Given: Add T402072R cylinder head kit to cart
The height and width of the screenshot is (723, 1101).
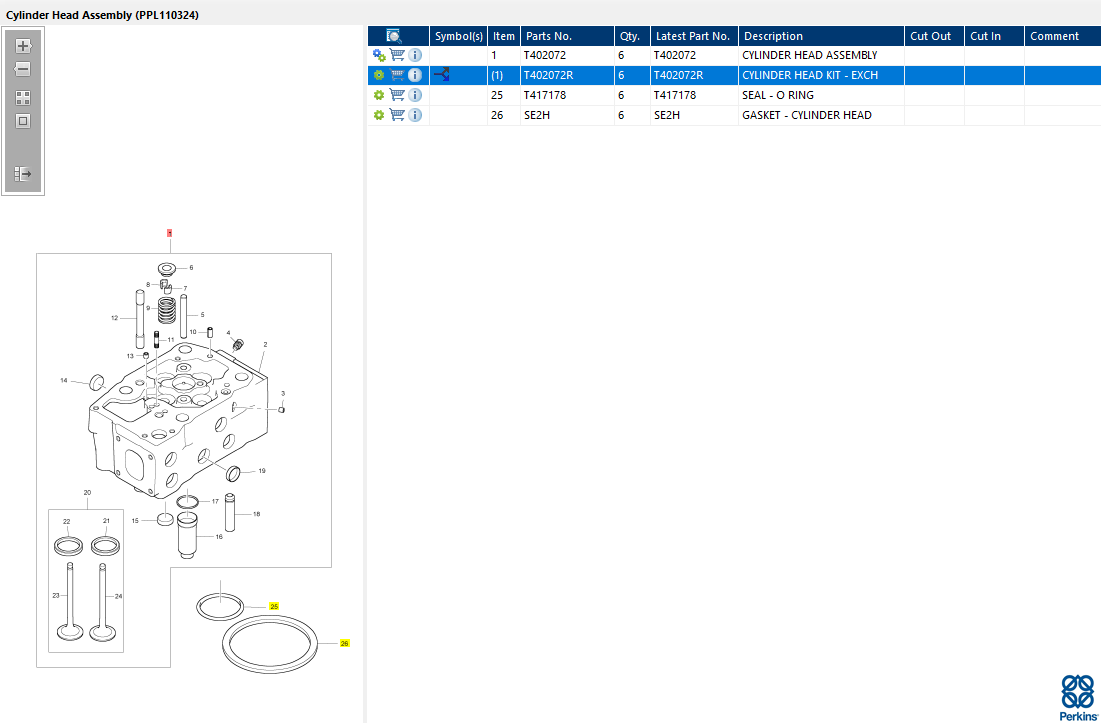Looking at the screenshot, I should 397,75.
